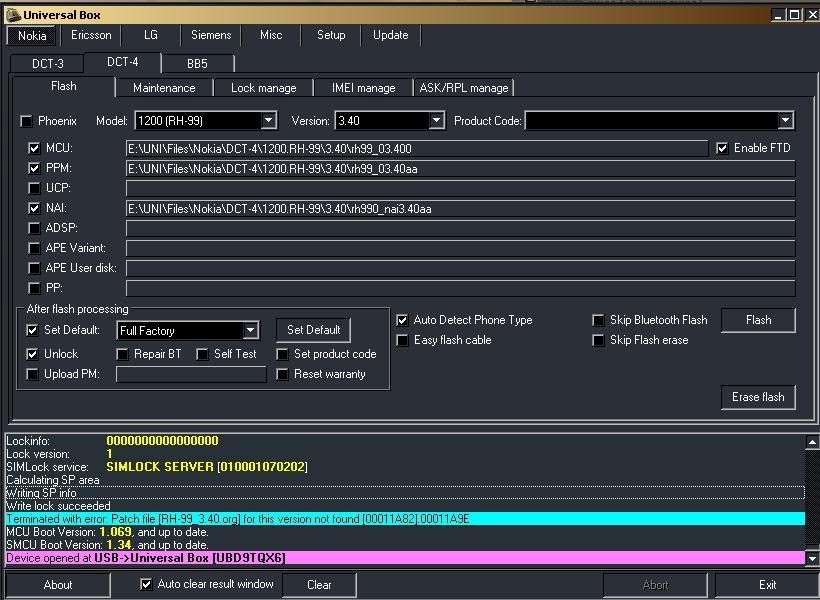The width and height of the screenshot is (820, 600).
Task: Select the Flash sub-tab
Action: 64,86
